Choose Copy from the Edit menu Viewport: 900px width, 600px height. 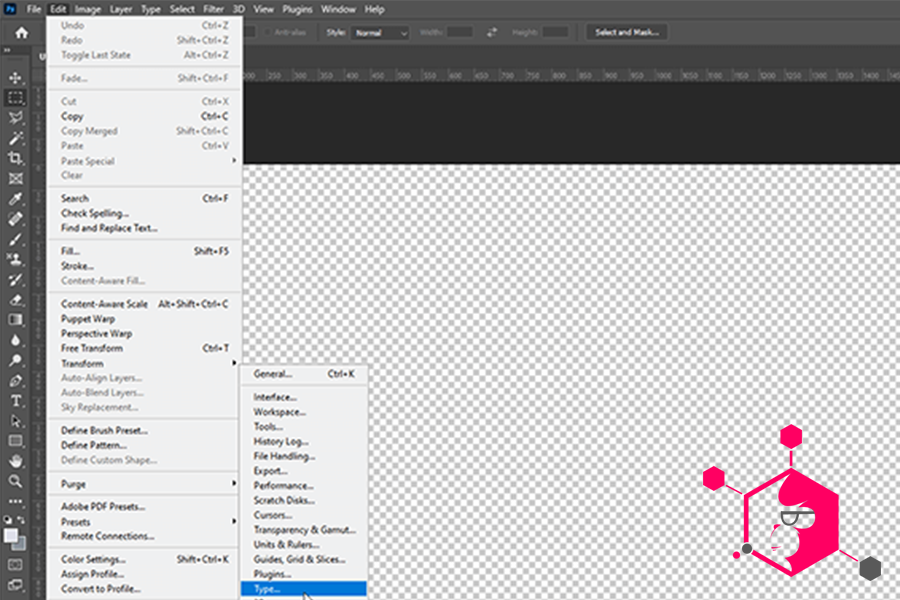coord(144,116)
